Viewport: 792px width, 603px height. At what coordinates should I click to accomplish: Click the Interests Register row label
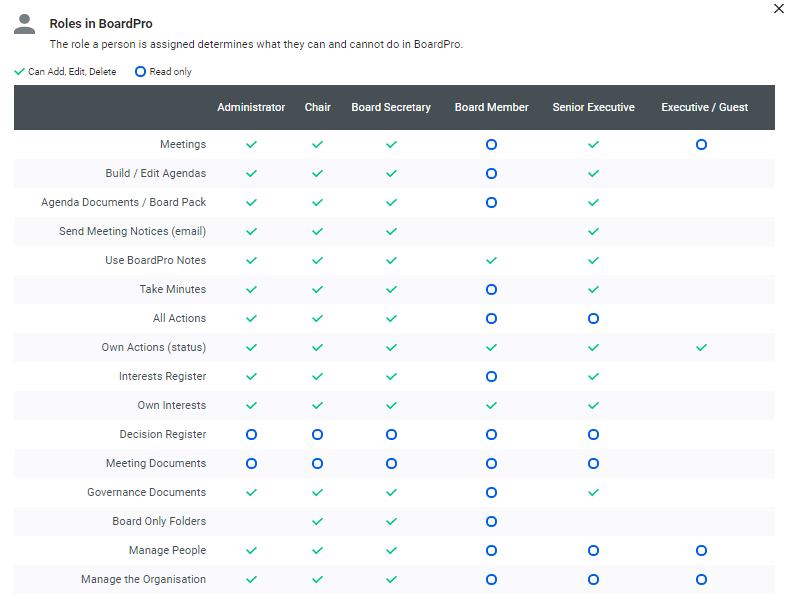click(x=162, y=377)
